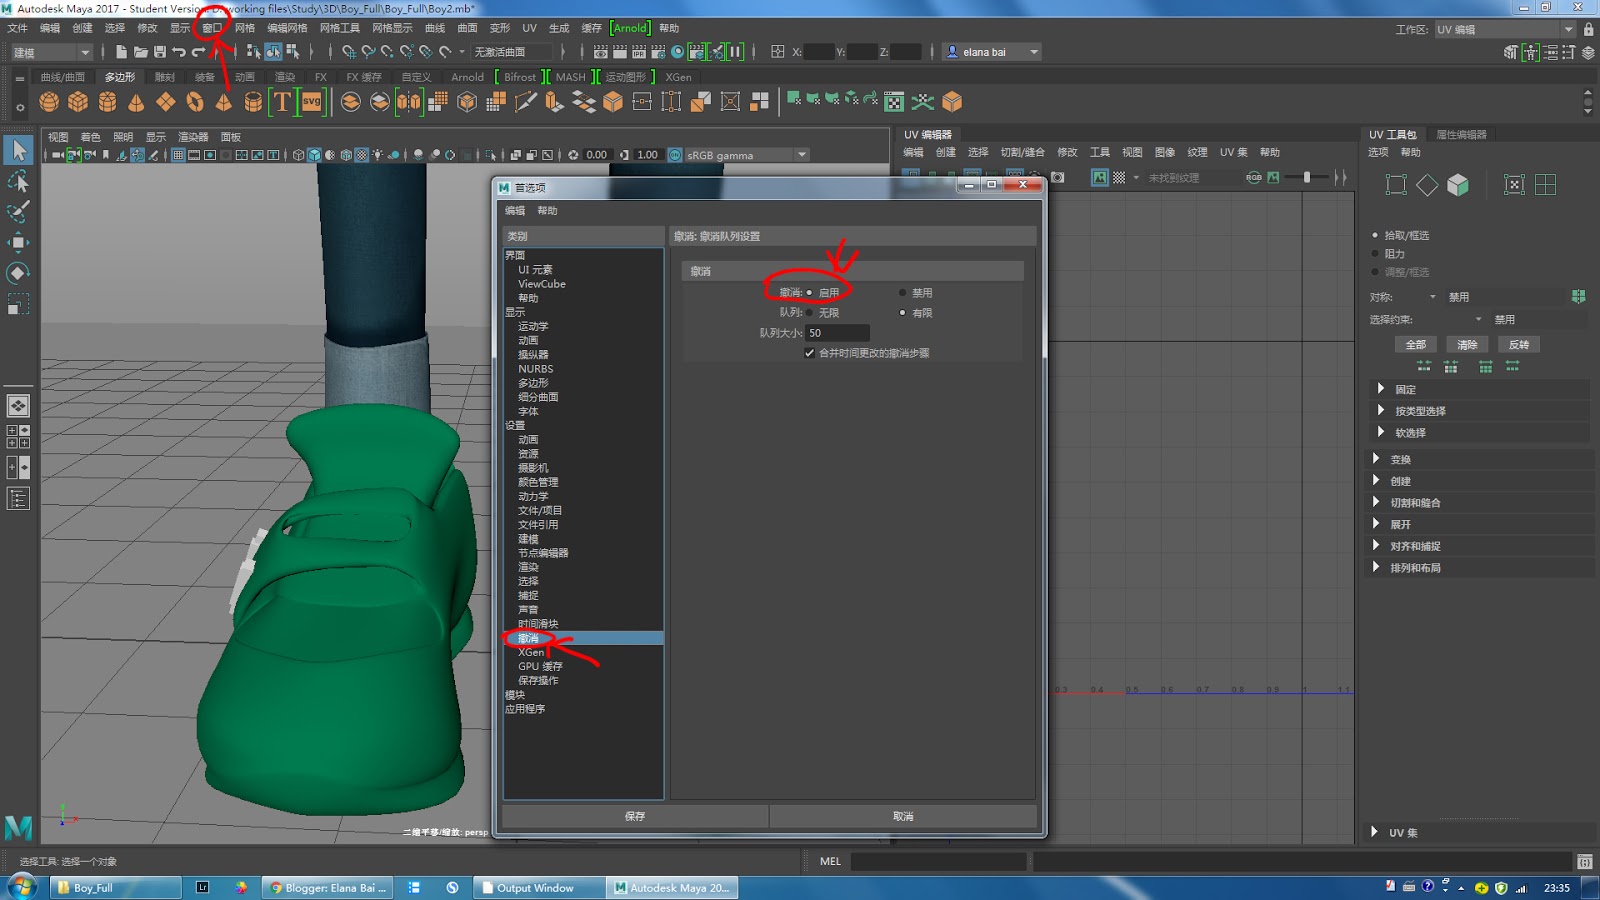Click the symmetry icon beside 对称 field
This screenshot has height=900, width=1600.
tap(1578, 297)
